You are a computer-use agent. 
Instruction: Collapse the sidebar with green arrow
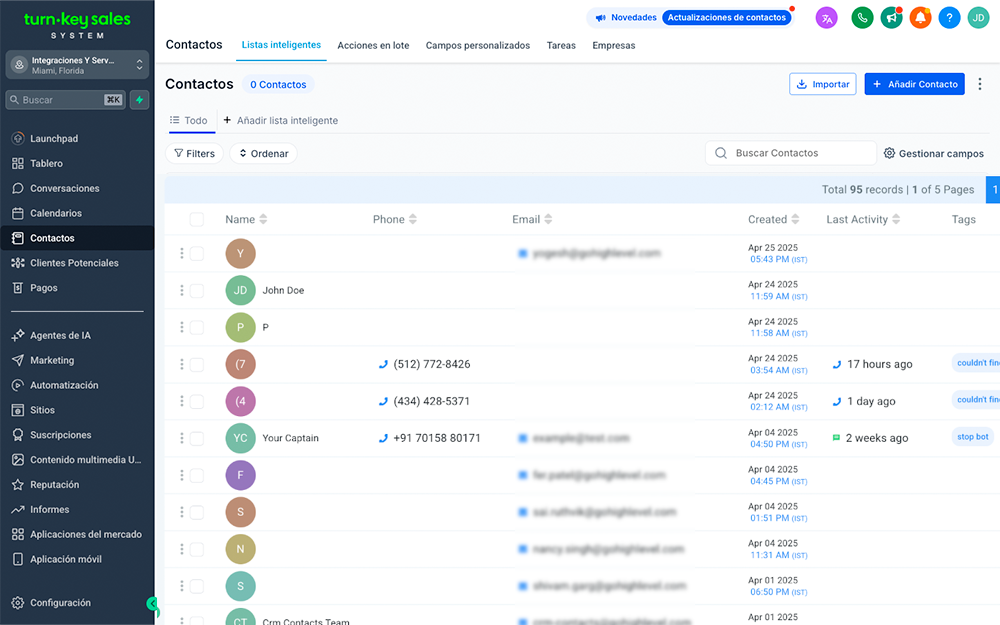point(152,603)
